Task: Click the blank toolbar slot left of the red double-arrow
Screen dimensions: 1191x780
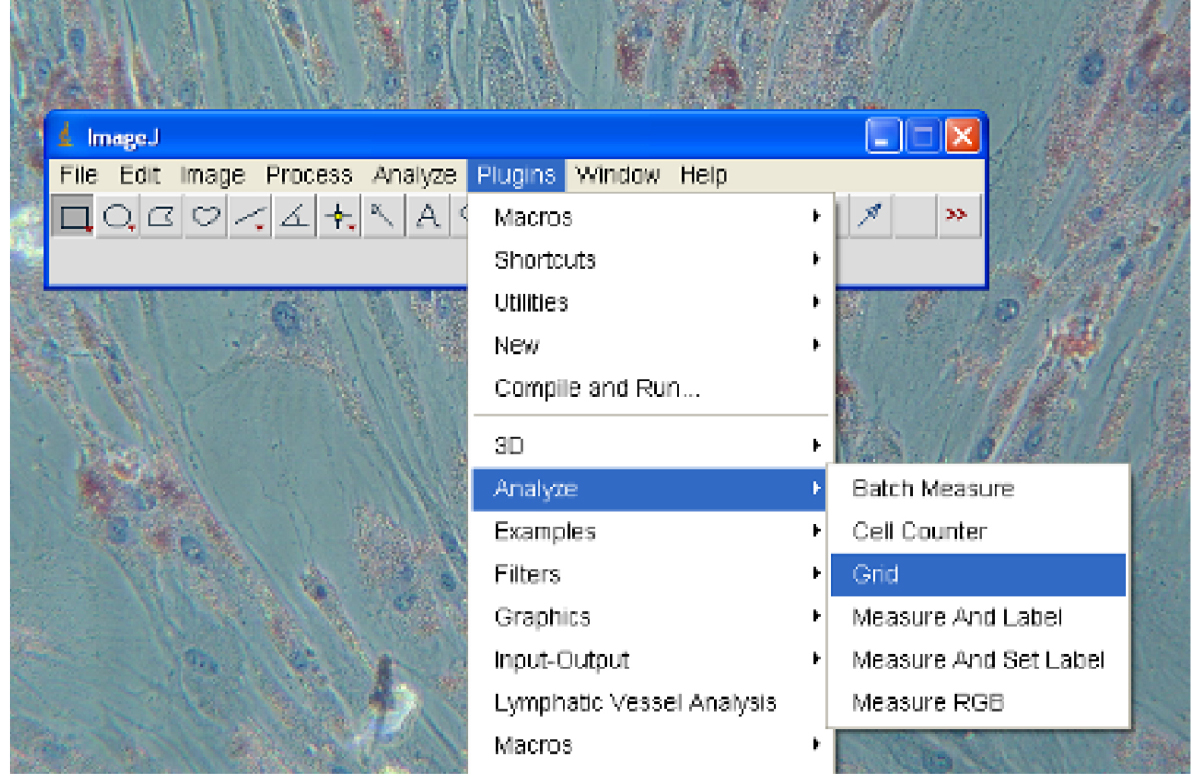Action: [915, 215]
